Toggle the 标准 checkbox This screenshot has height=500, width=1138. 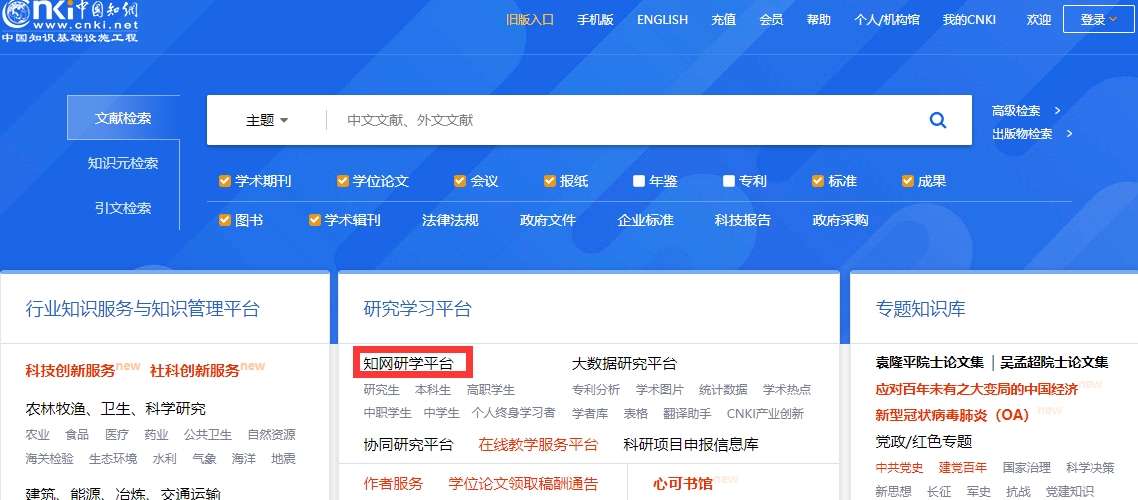pyautogui.click(x=818, y=181)
